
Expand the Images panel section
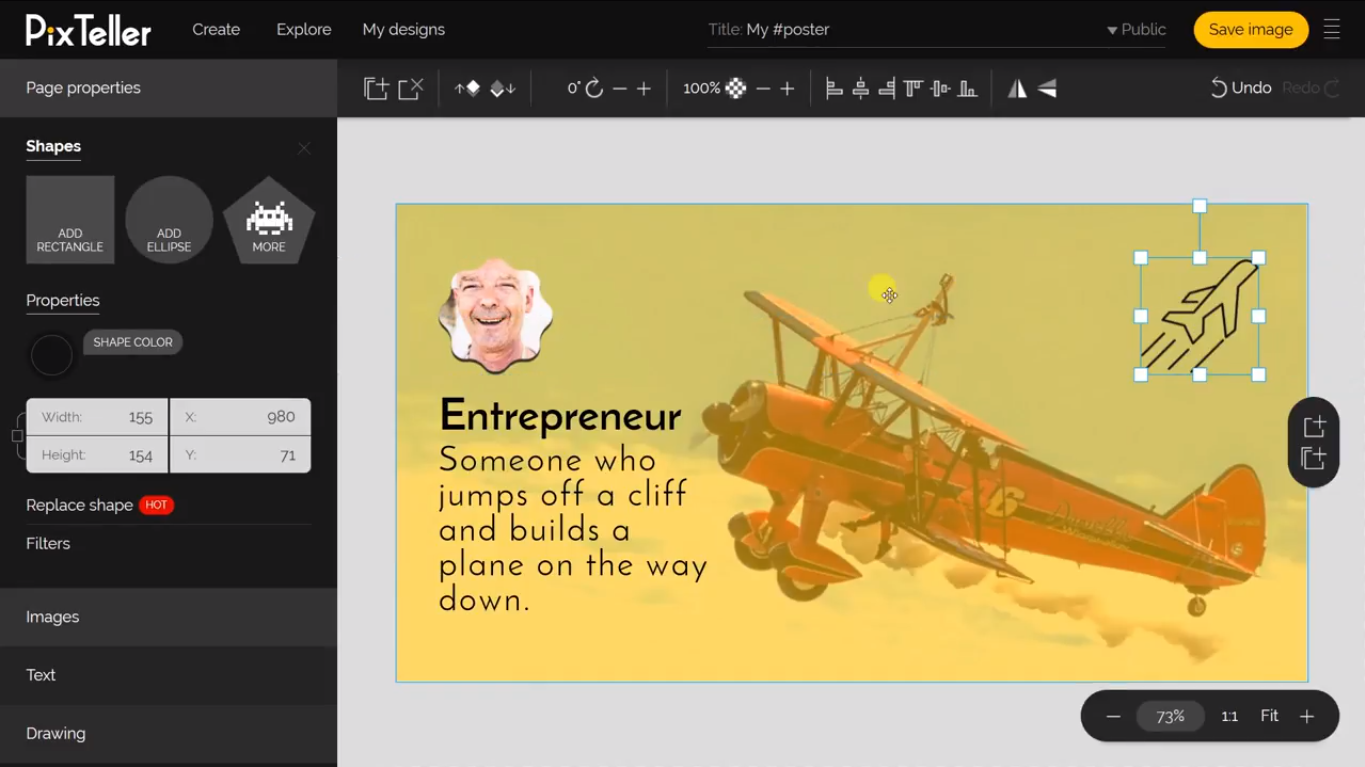click(x=168, y=617)
